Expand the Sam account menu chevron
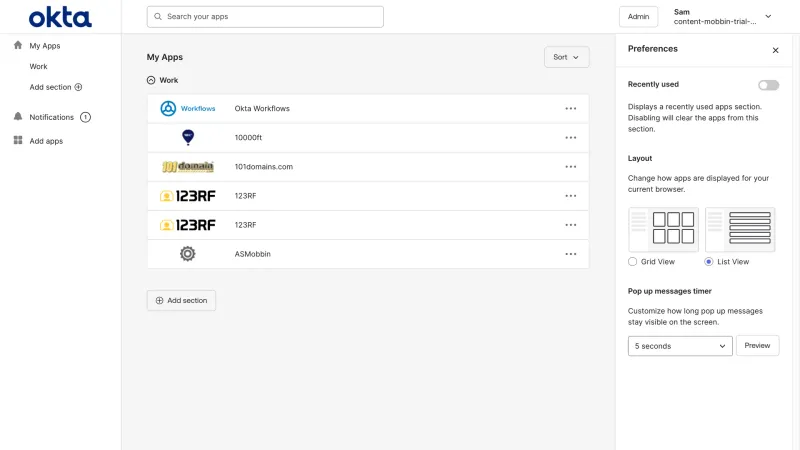Screen dimensions: 800x450 click(x=768, y=16)
